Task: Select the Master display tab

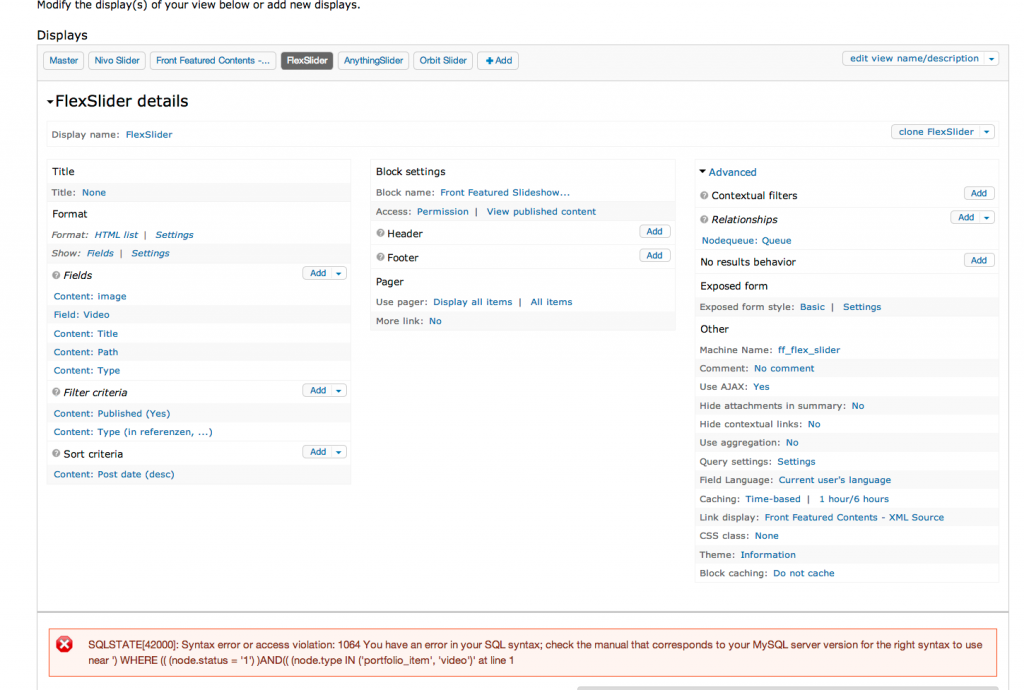Action: [x=64, y=61]
